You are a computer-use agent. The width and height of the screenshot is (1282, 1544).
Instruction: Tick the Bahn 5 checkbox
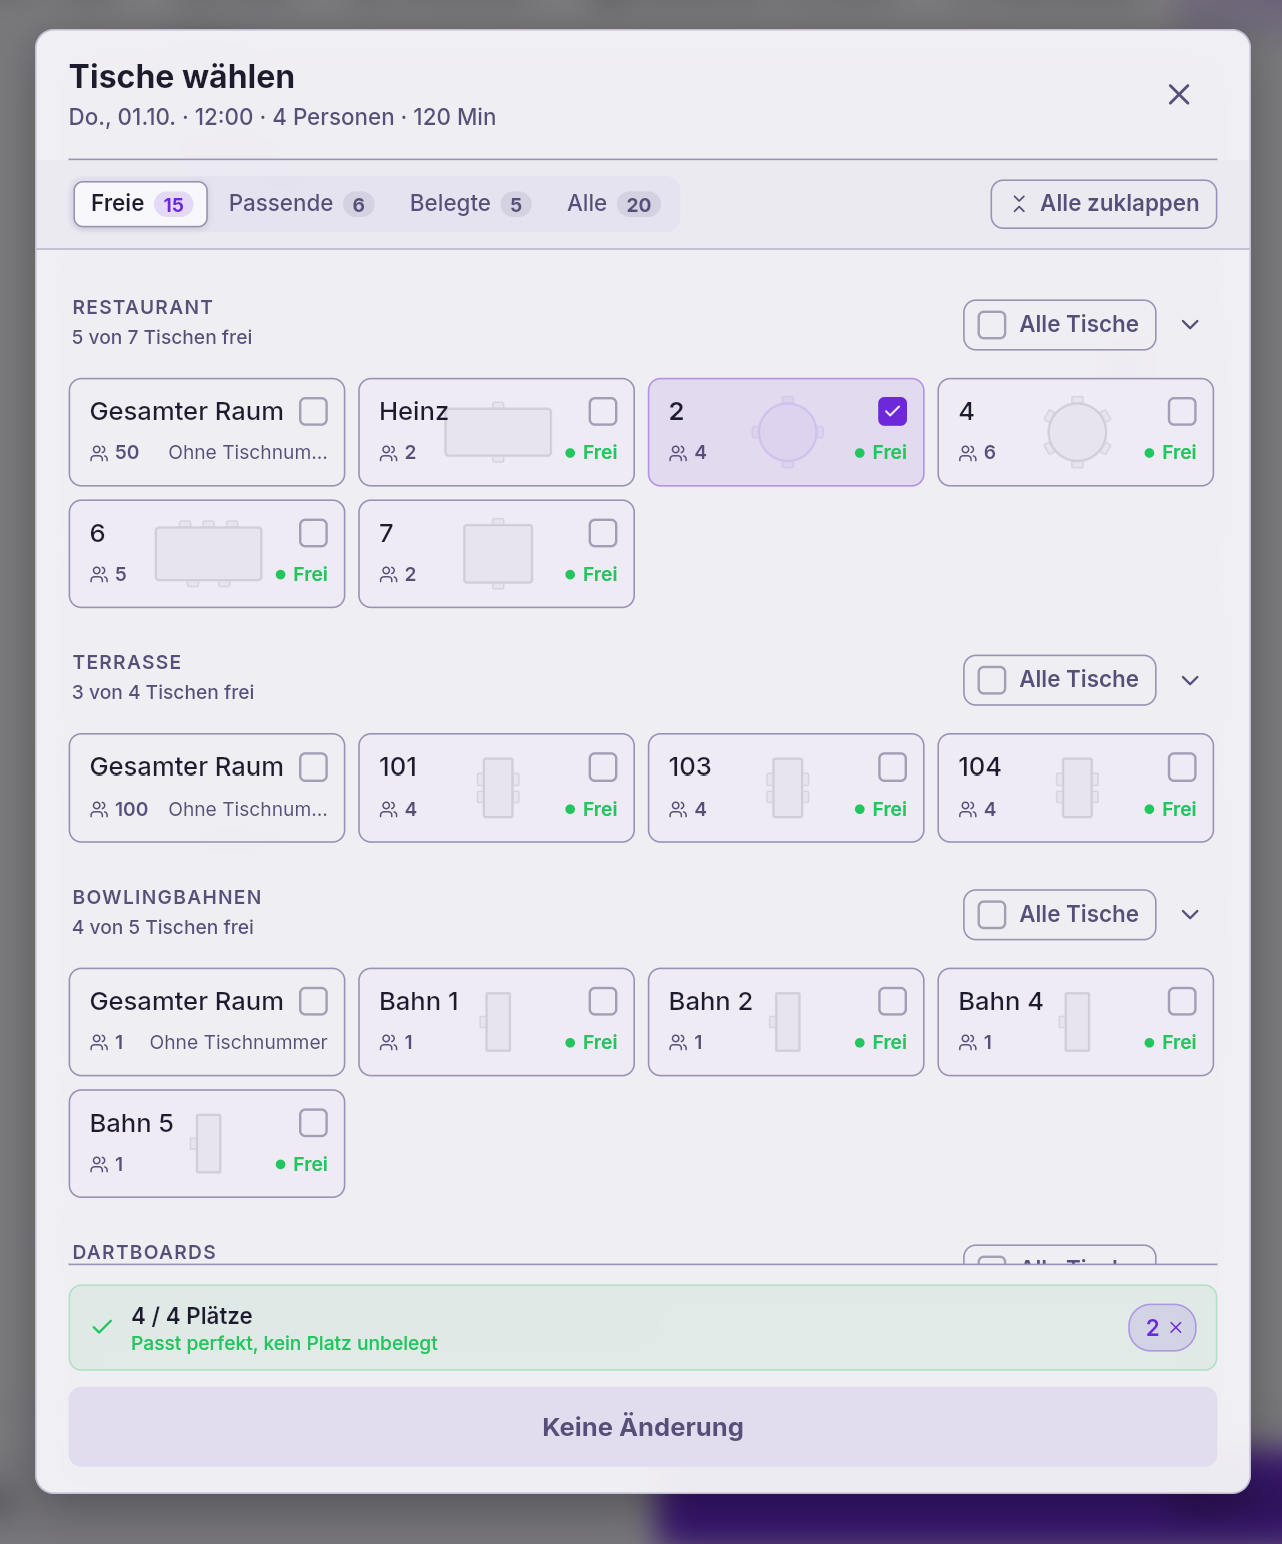[314, 1123]
